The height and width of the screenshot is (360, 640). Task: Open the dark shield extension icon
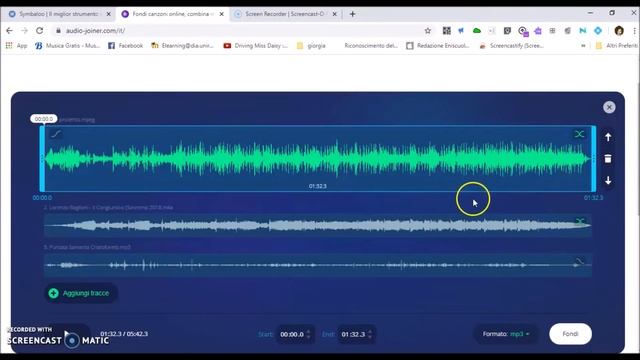pos(507,31)
